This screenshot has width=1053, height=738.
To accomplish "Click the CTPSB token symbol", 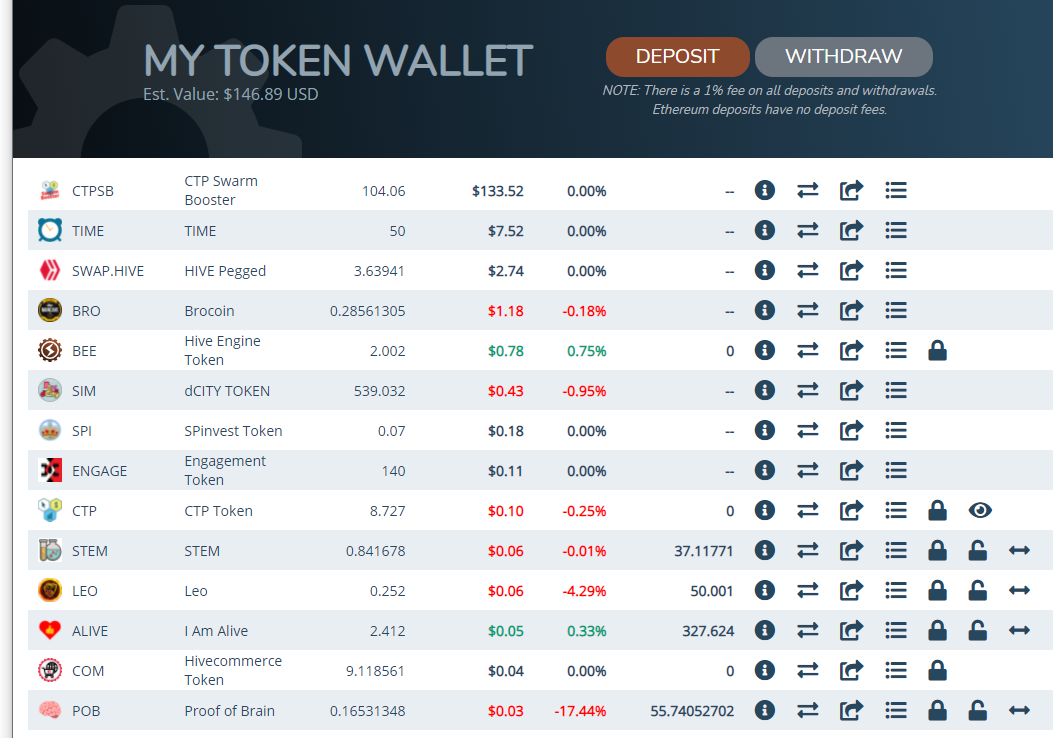I will 93,191.
